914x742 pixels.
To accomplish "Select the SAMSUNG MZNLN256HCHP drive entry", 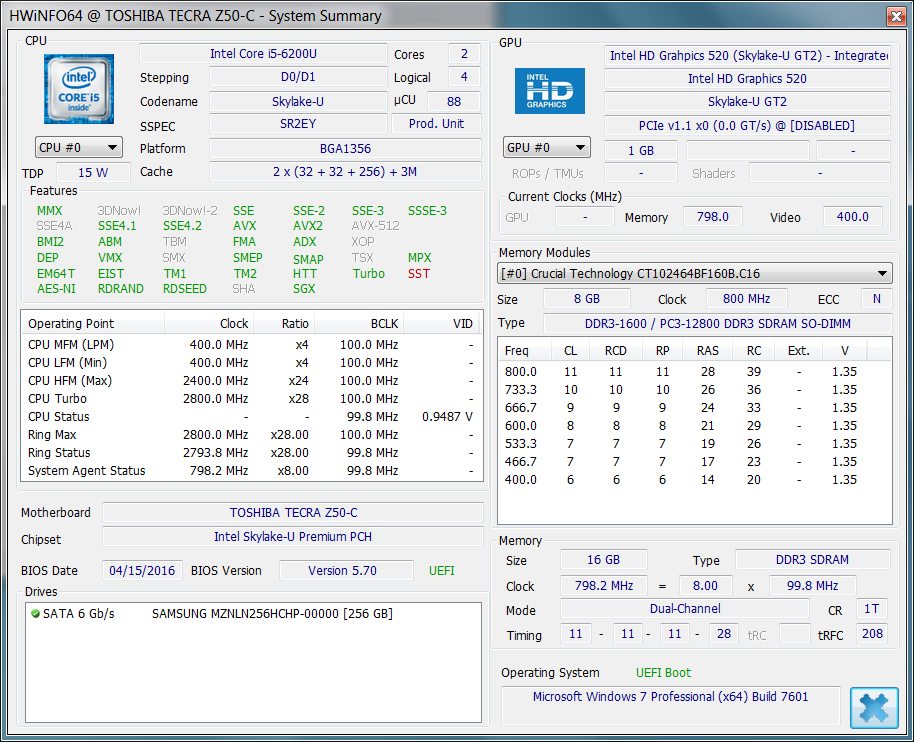I will [x=272, y=614].
